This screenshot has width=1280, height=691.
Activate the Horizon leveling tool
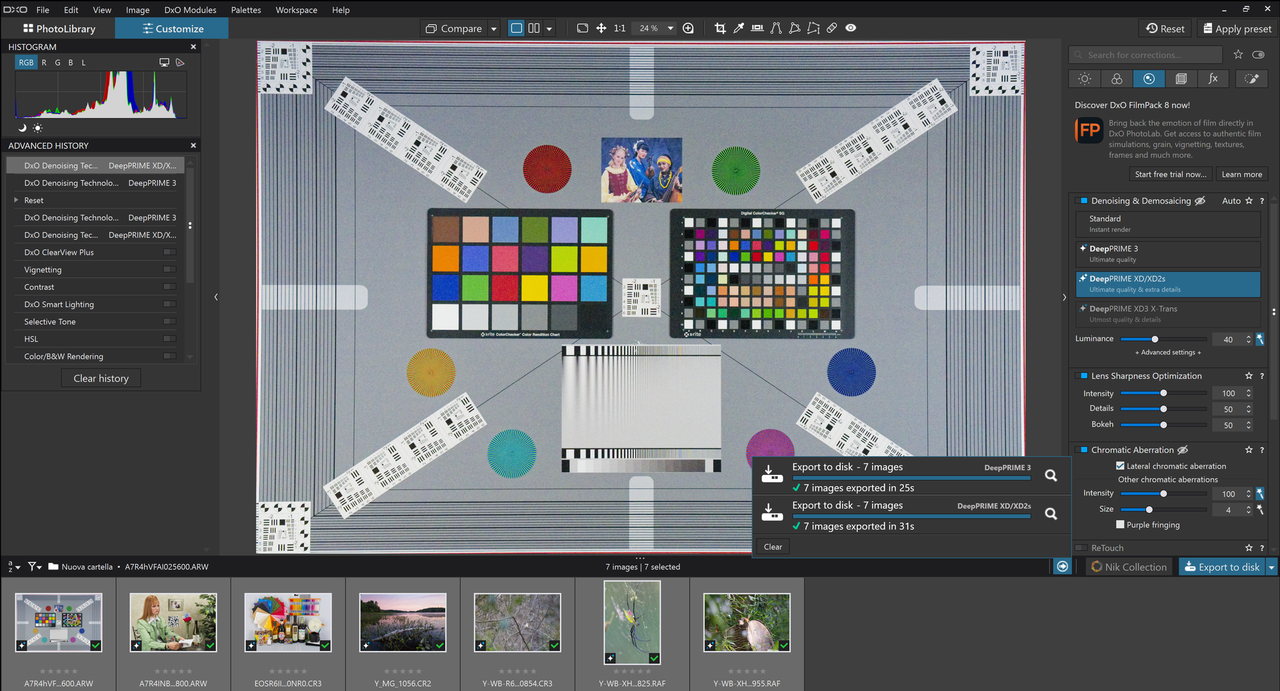(757, 28)
